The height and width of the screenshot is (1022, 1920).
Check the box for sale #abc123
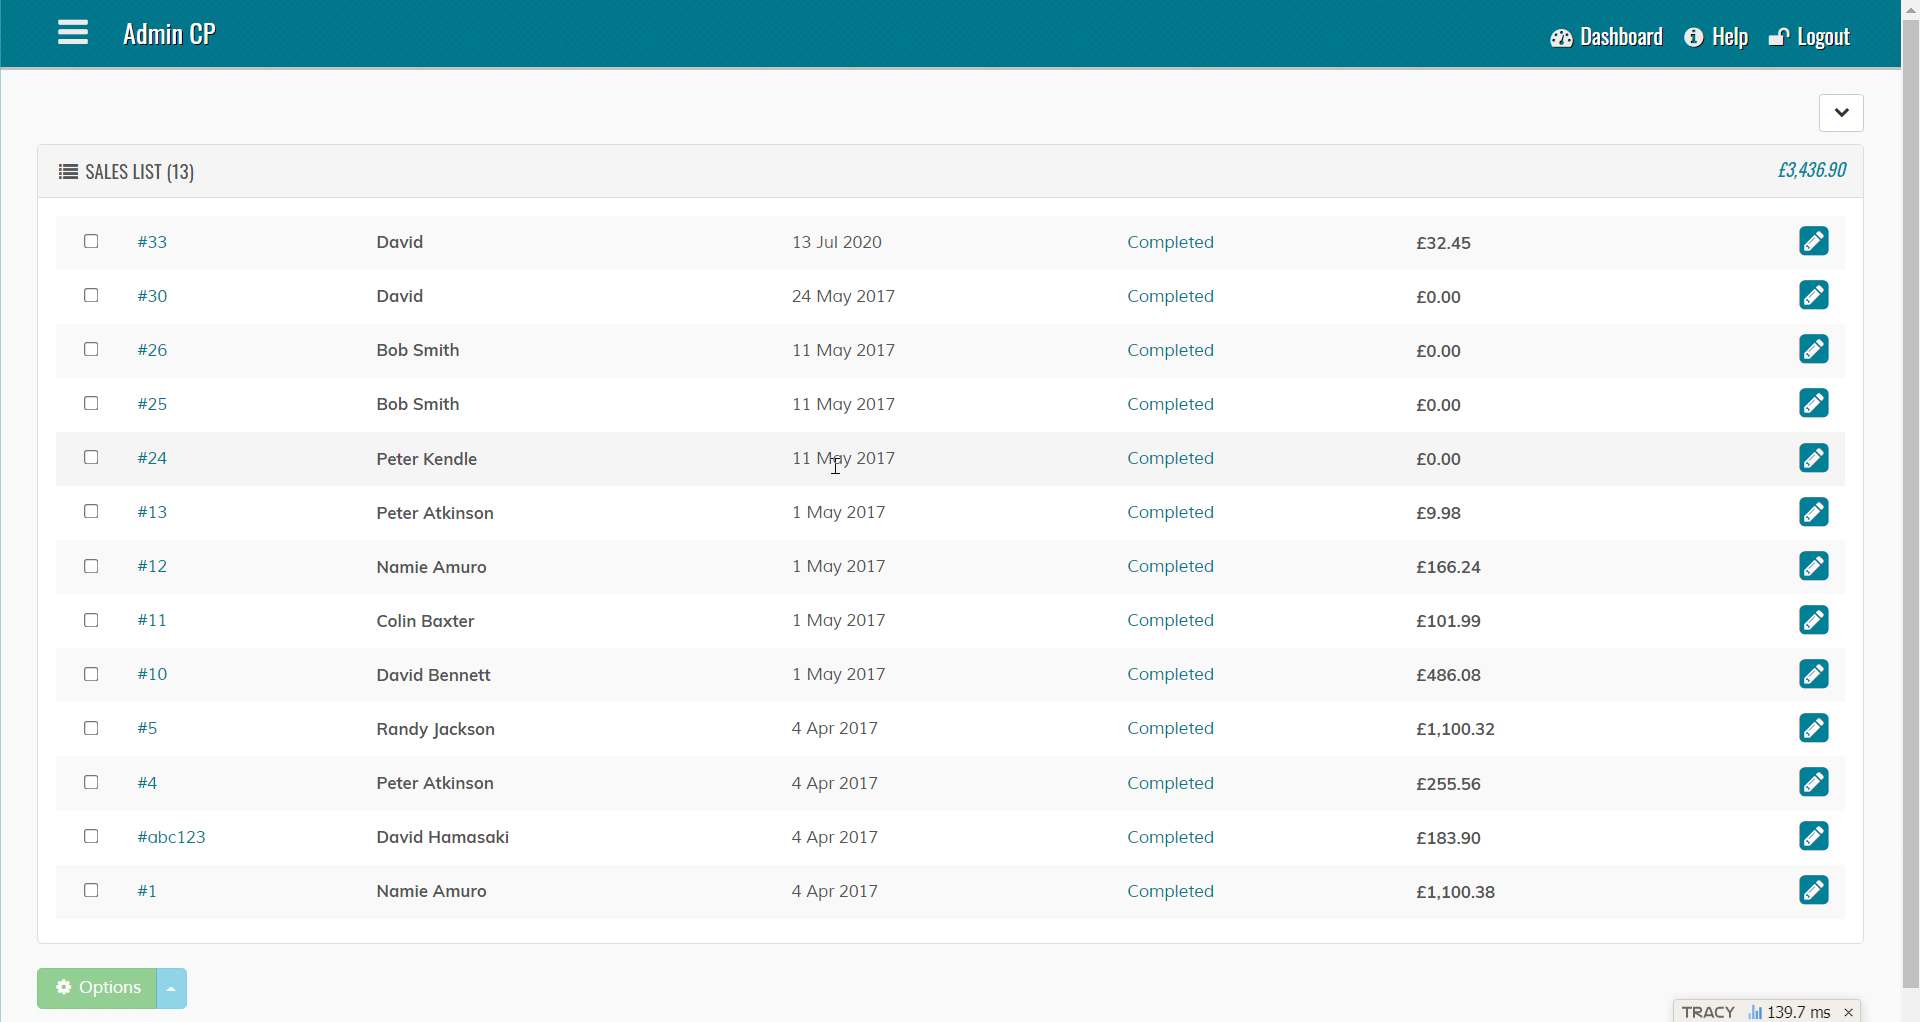pyautogui.click(x=91, y=836)
